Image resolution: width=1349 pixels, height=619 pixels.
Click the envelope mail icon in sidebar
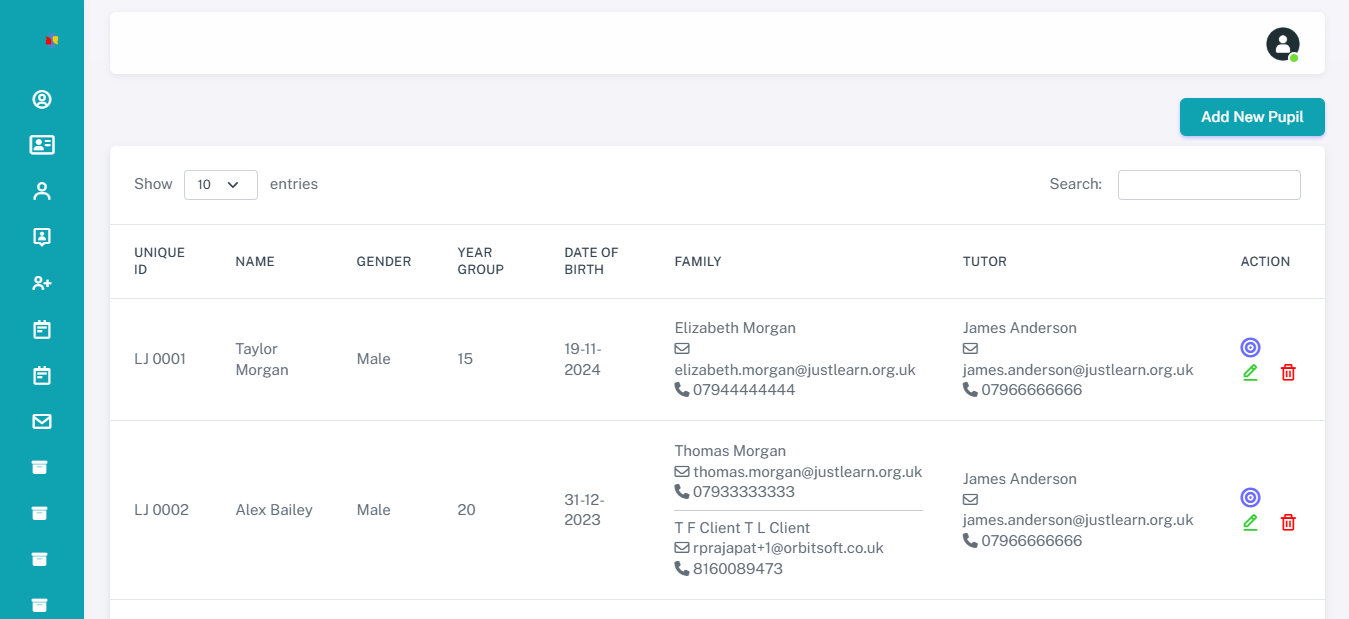(x=42, y=422)
